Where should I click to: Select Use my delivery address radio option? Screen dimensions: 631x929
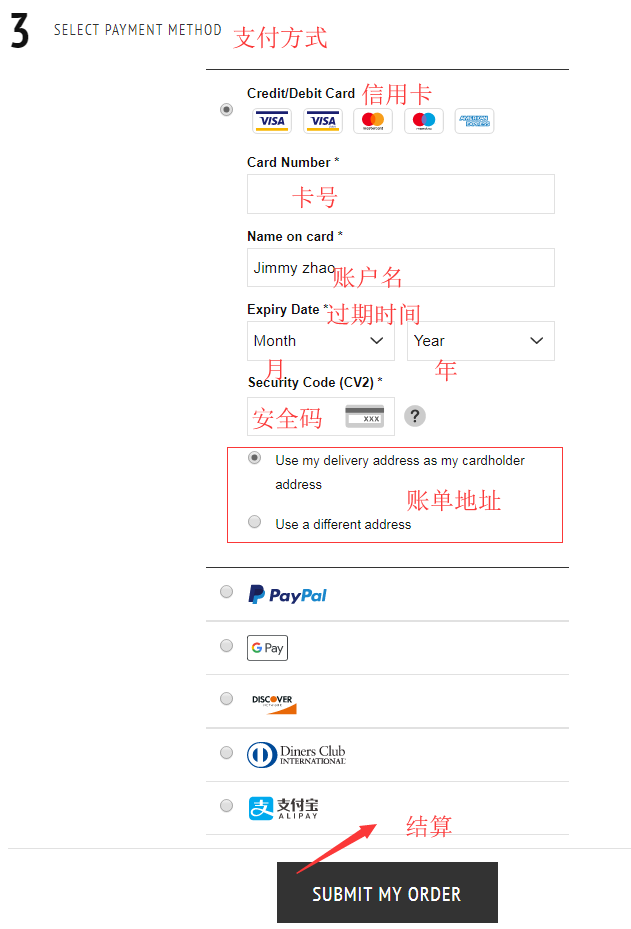point(255,458)
